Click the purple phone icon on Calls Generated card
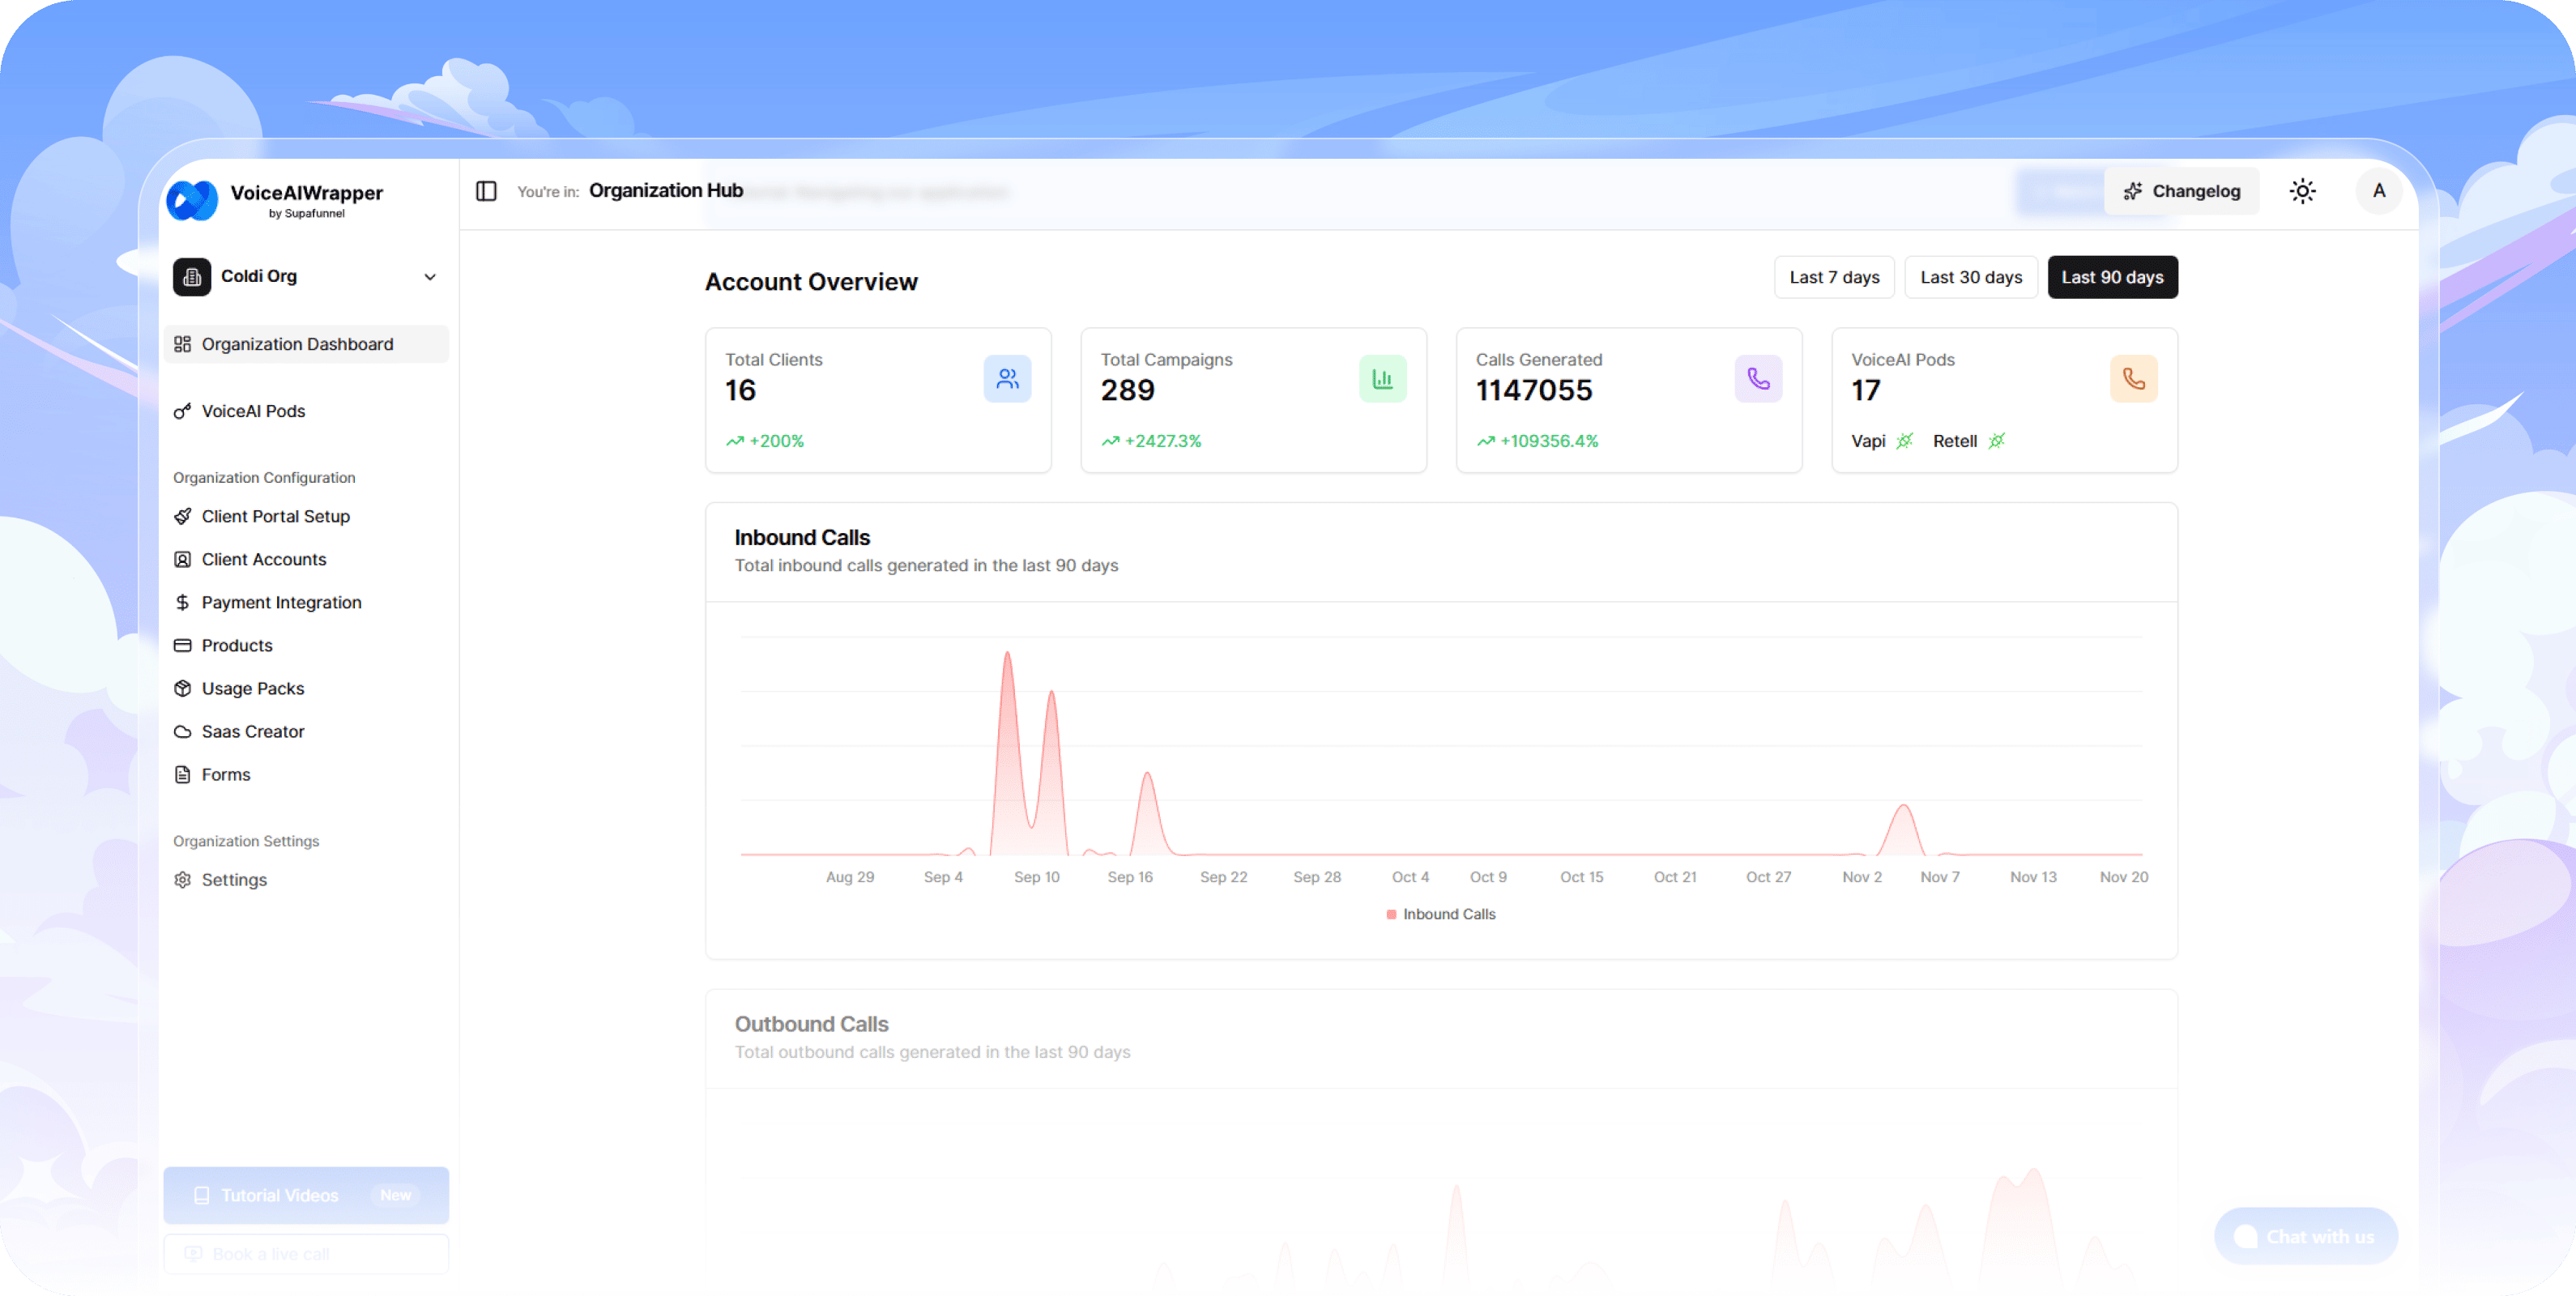 pyautogui.click(x=1758, y=378)
